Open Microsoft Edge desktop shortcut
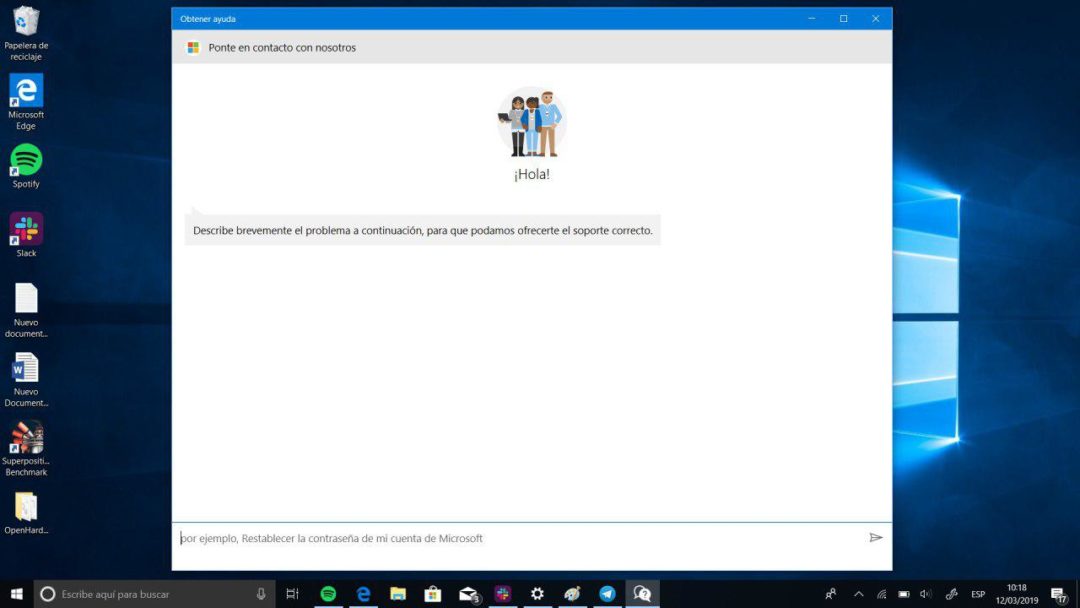 (25, 101)
